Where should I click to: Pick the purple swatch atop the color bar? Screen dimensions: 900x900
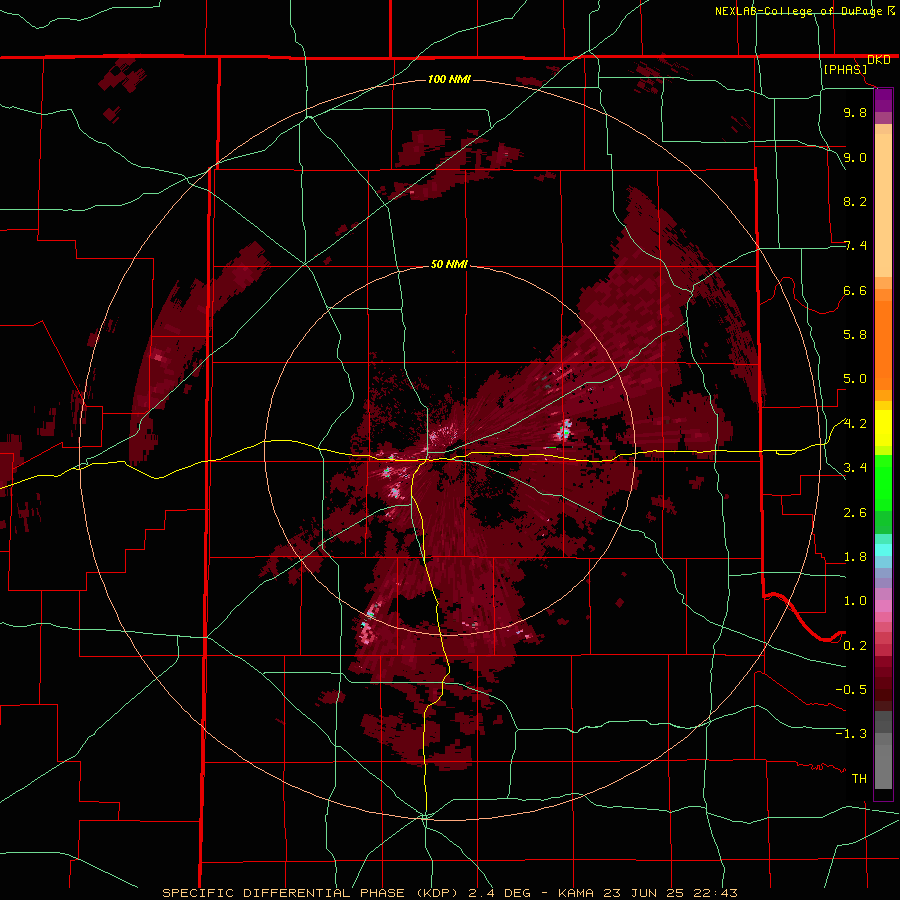(x=883, y=100)
